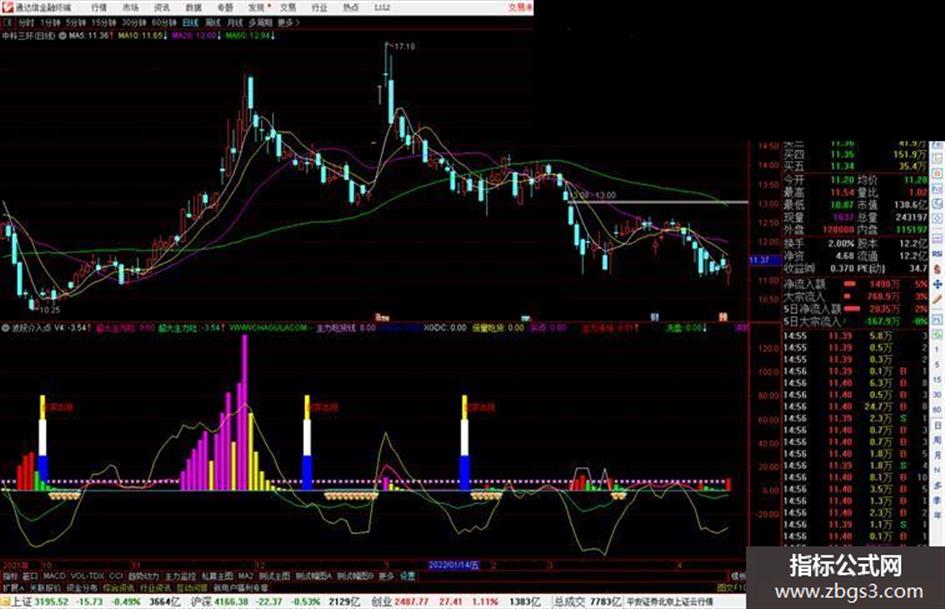Select the pencil drawing tool in sidebar
The image size is (945, 609).
point(937,299)
